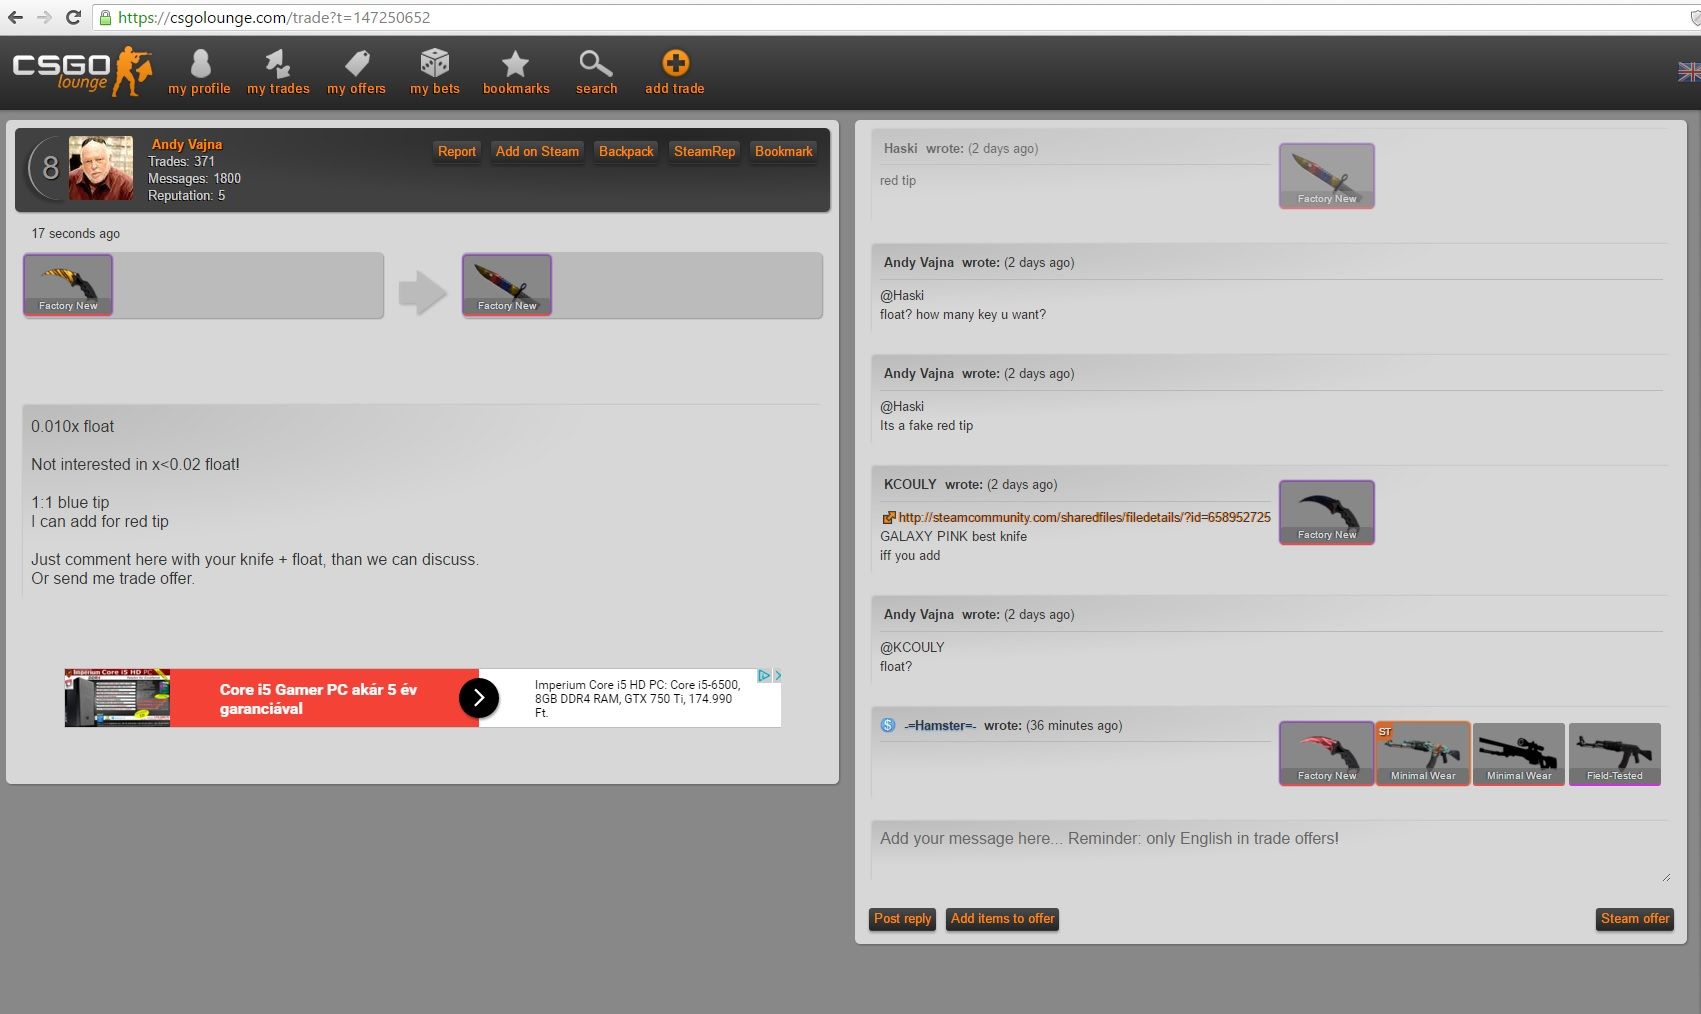Click "GALAXY PINK best knife" comment text

(953, 536)
